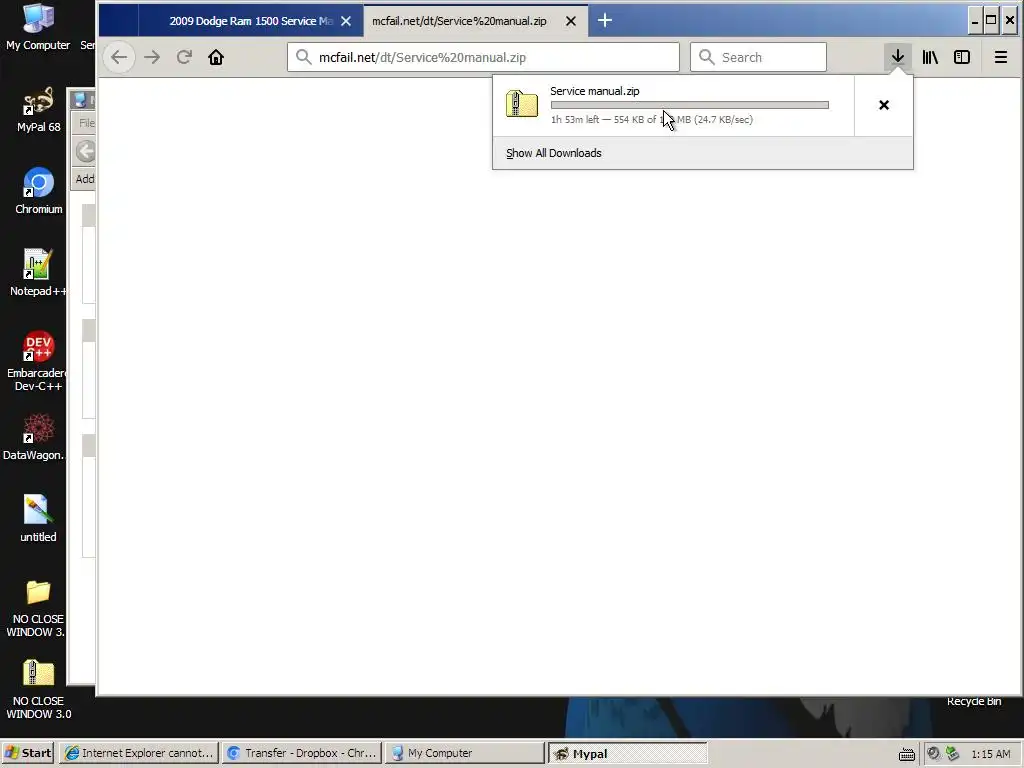Viewport: 1024px width, 768px height.
Task: Click the magnifier icon in address bar
Action: pyautogui.click(x=304, y=57)
